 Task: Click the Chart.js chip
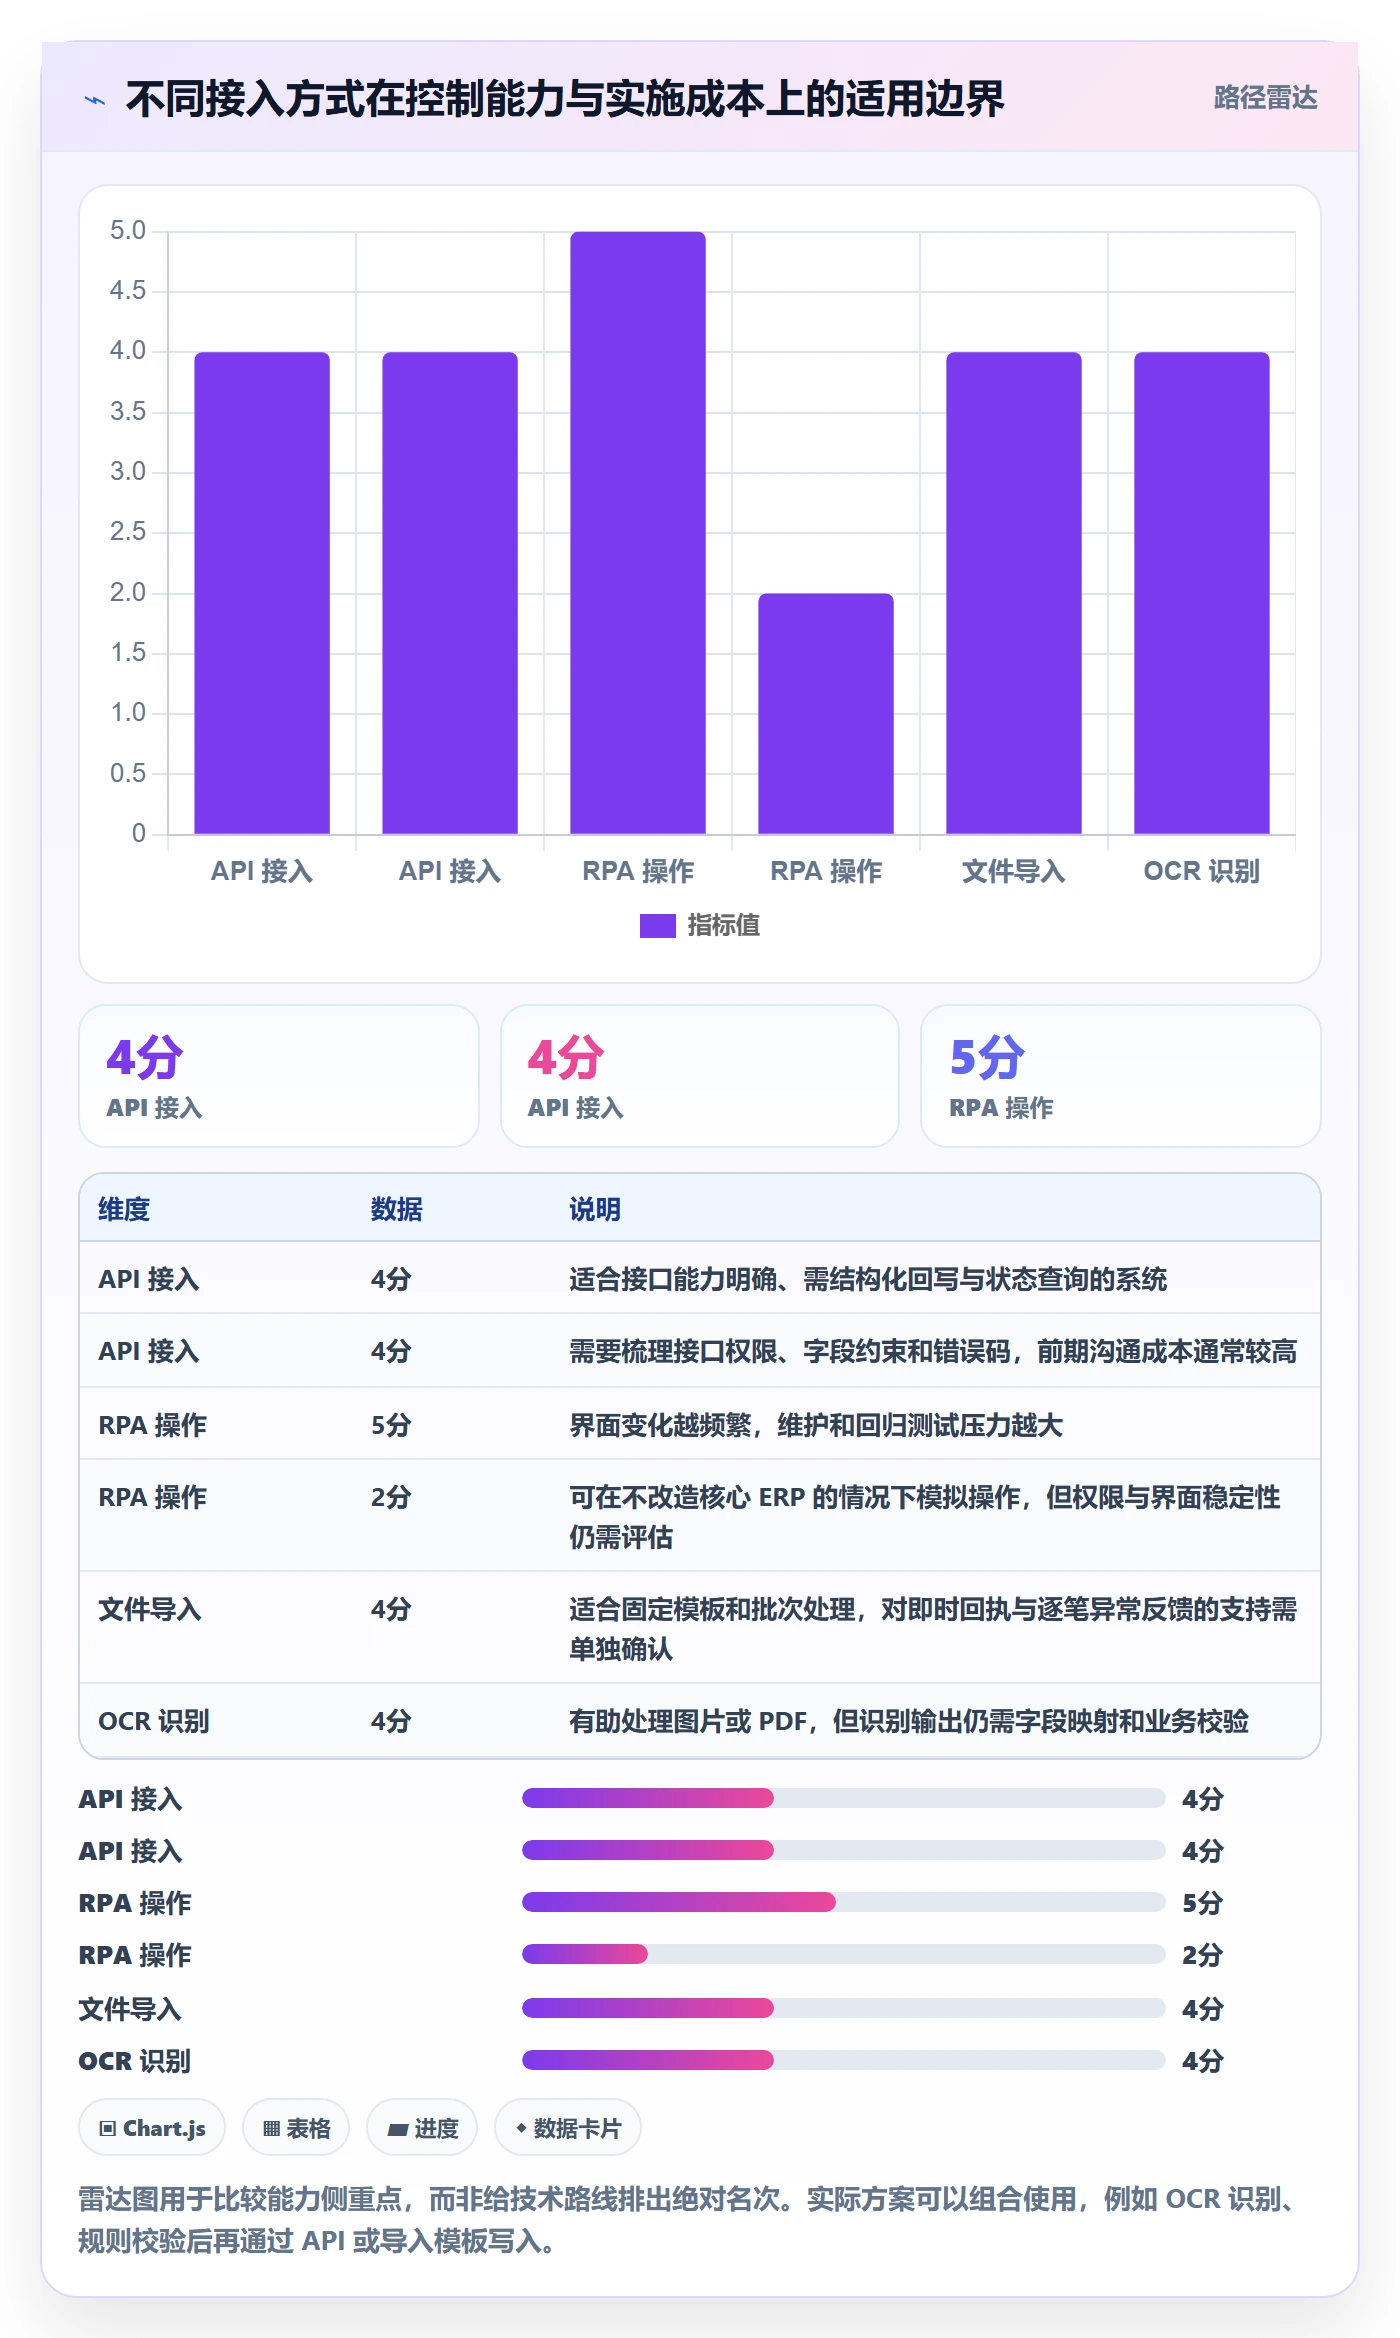152,2128
